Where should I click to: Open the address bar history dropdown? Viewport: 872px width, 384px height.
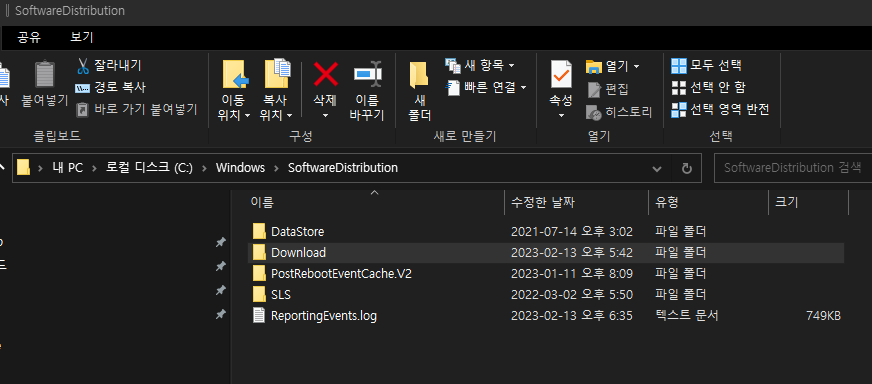[x=657, y=168]
